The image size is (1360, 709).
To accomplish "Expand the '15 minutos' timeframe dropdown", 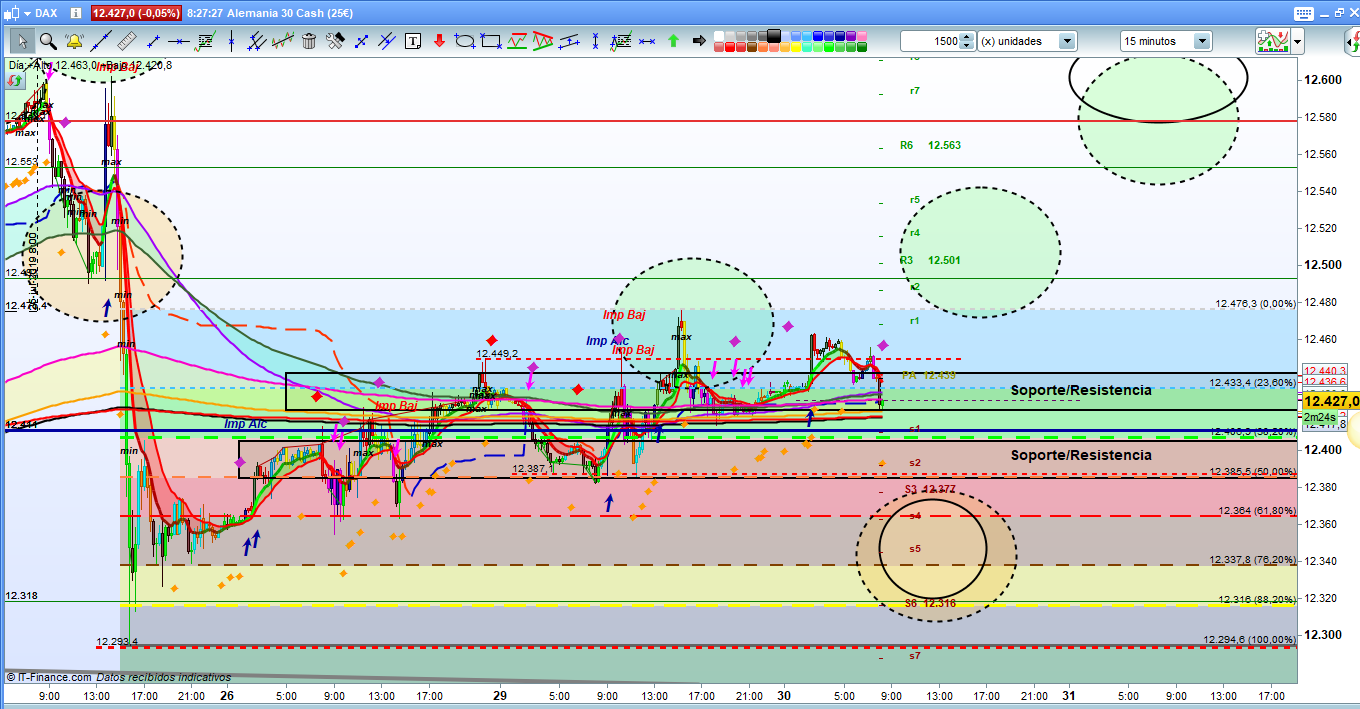I will tap(1201, 41).
